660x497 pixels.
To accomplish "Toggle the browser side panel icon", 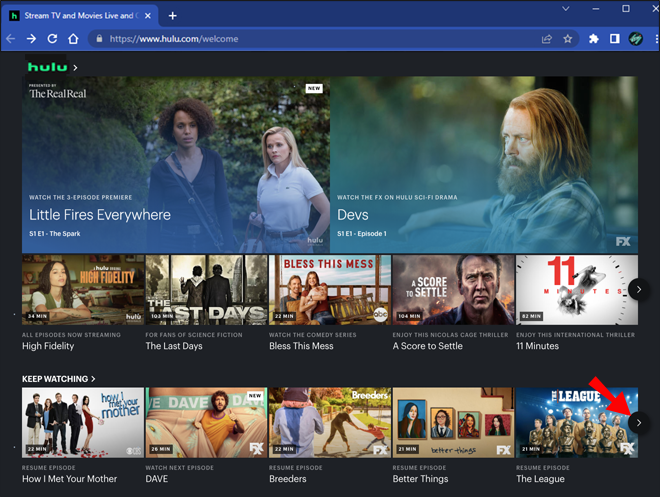I will point(615,39).
